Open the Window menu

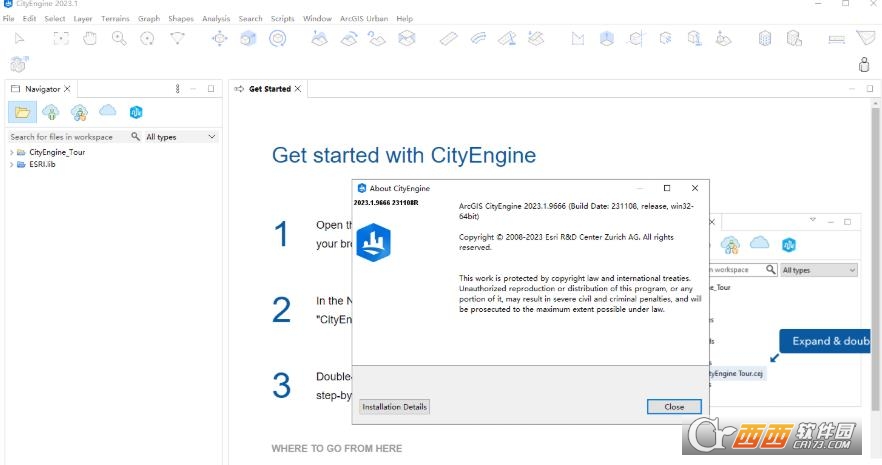317,19
